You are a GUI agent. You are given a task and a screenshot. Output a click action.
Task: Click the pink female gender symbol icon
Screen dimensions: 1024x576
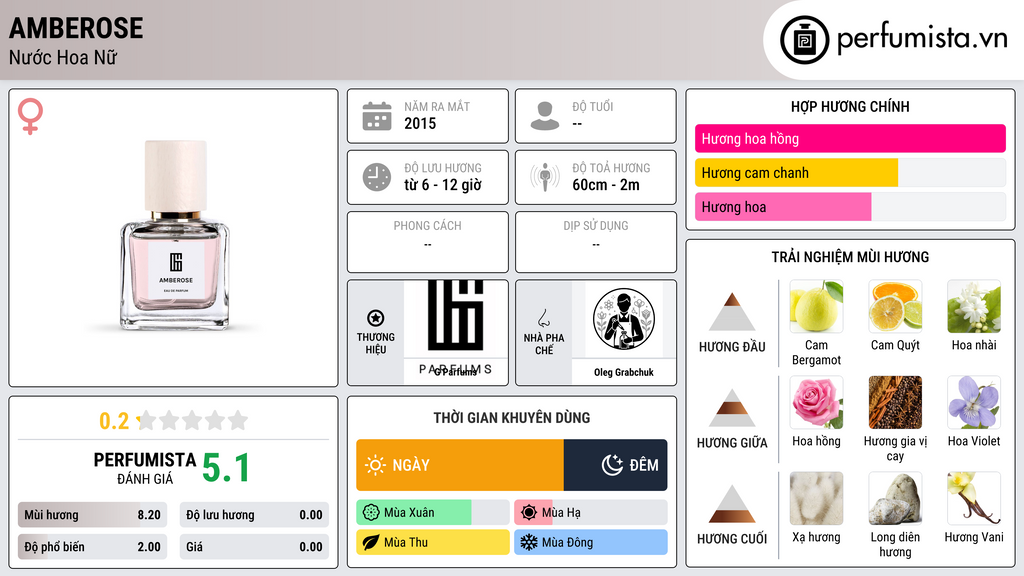(x=30, y=116)
